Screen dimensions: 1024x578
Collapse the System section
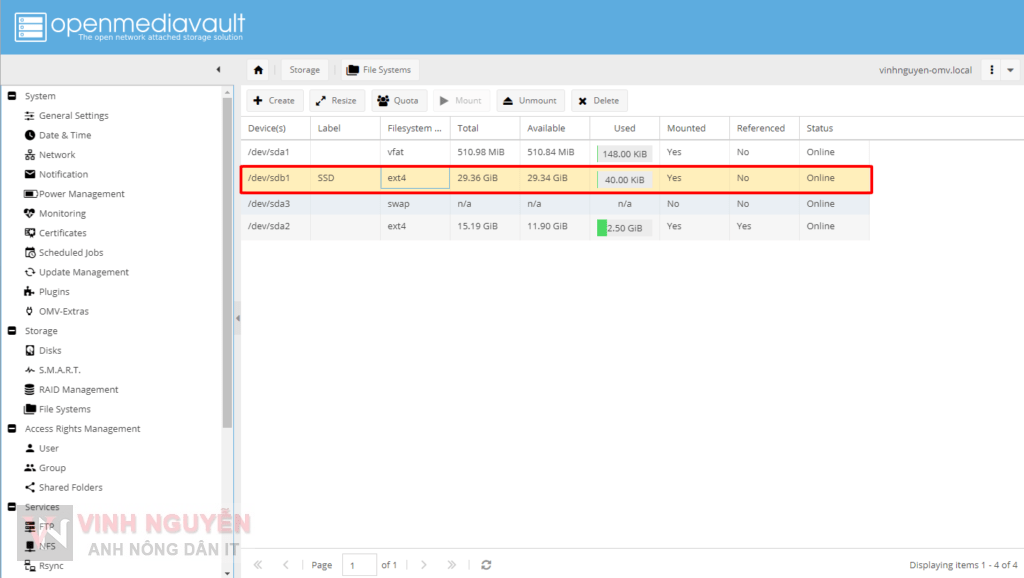[11, 95]
